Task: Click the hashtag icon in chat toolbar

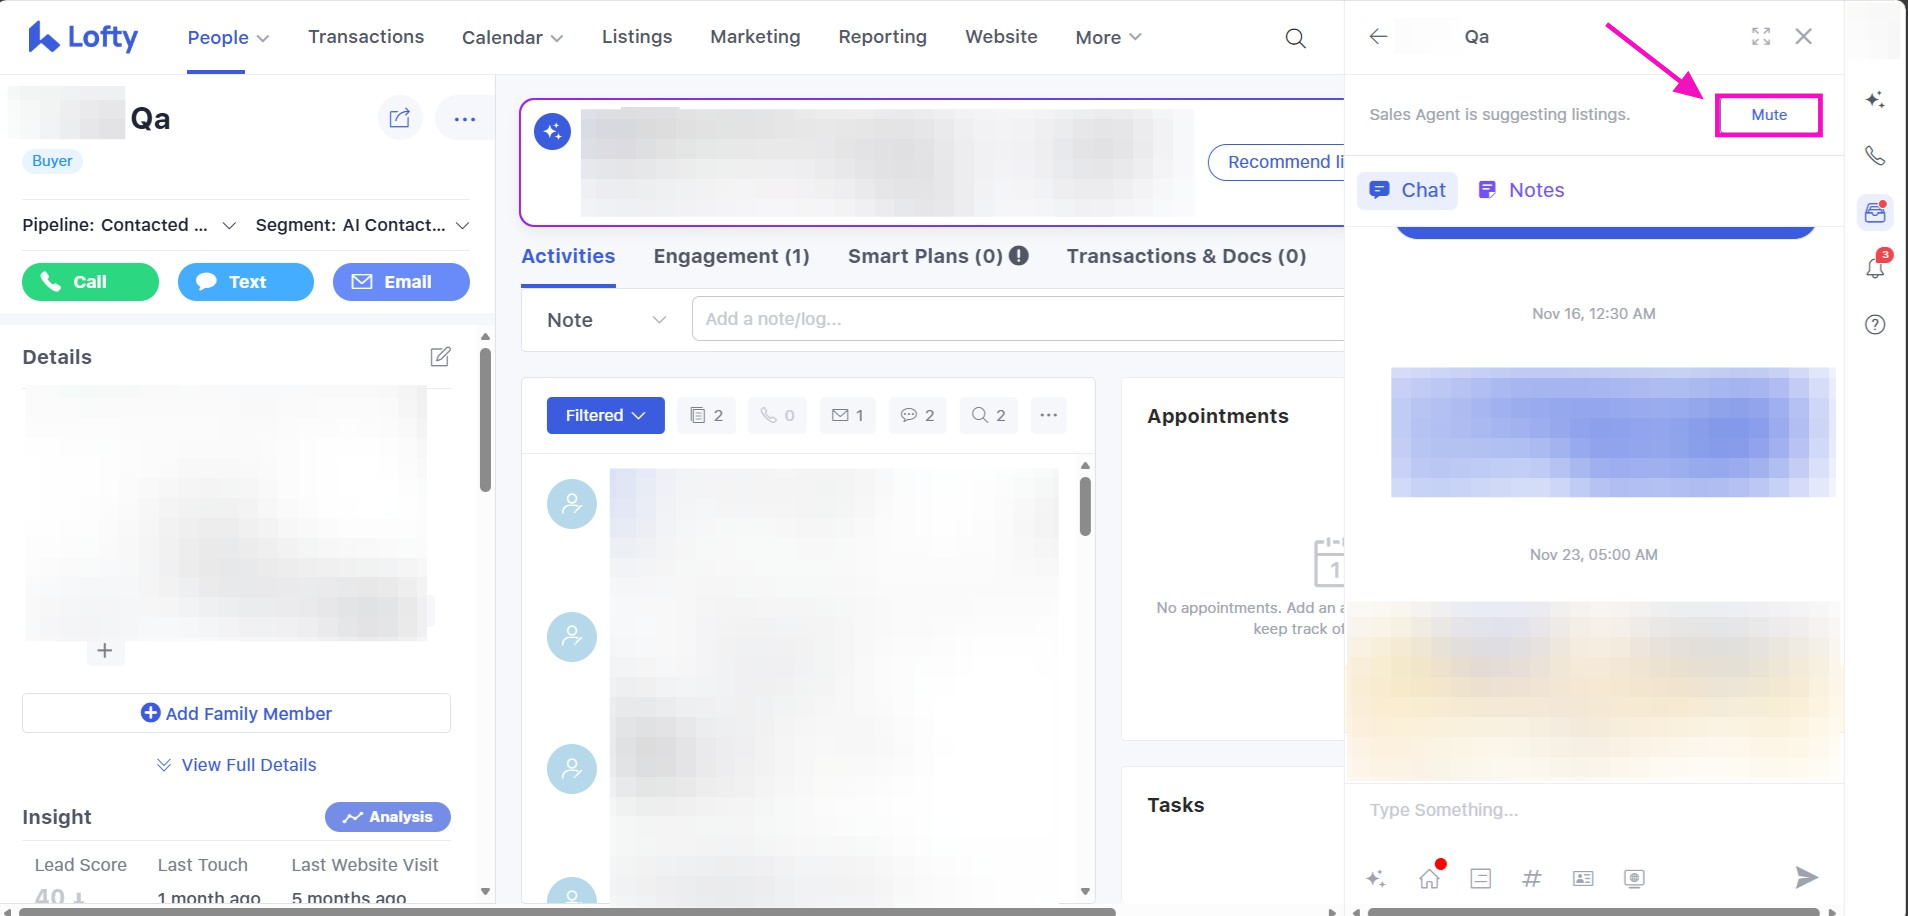Action: [x=1531, y=878]
